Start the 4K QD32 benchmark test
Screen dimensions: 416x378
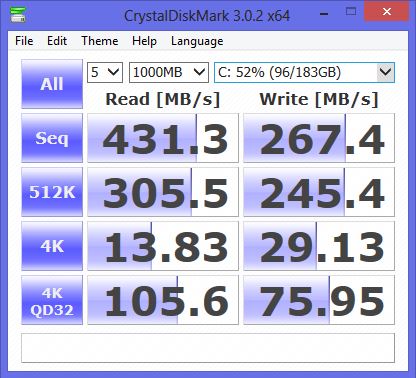tap(52, 300)
